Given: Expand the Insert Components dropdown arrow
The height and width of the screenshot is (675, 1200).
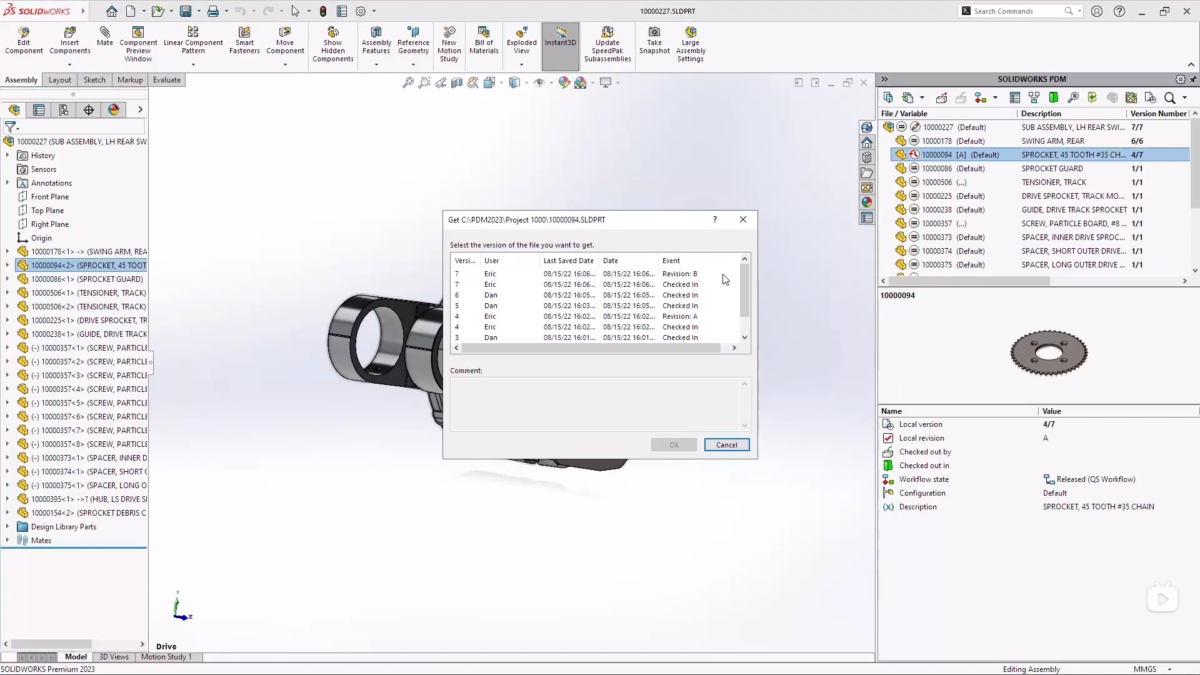Looking at the screenshot, I should (69, 65).
